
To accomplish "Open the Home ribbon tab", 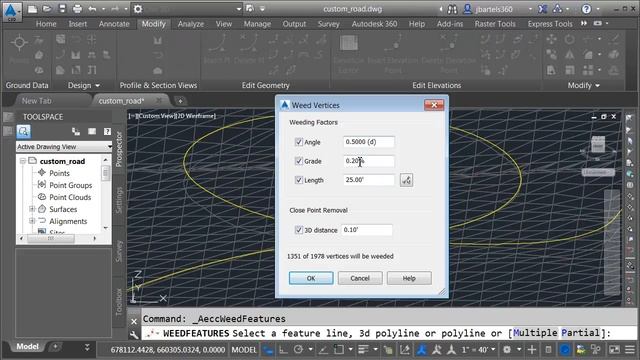I will click(x=46, y=24).
